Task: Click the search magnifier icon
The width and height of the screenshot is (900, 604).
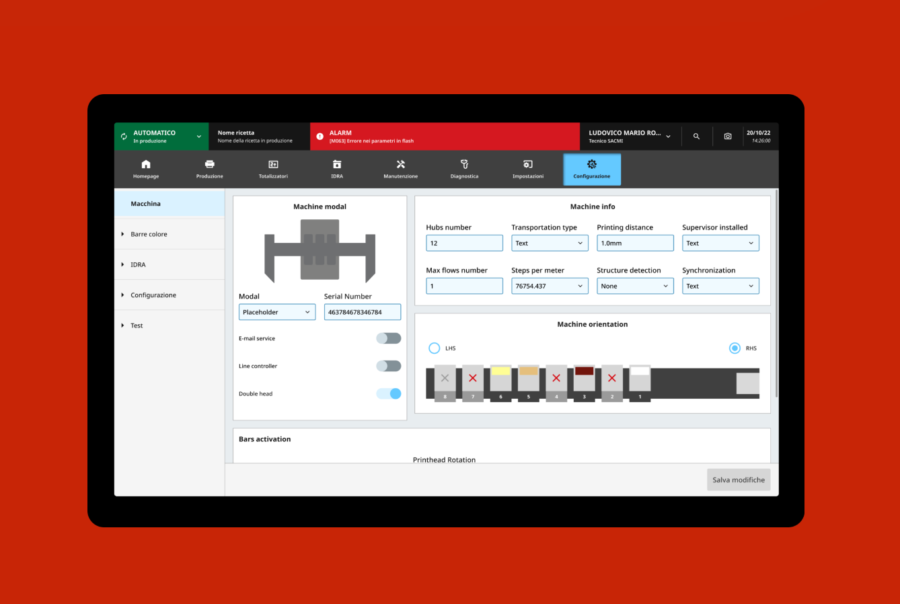Action: [x=696, y=136]
